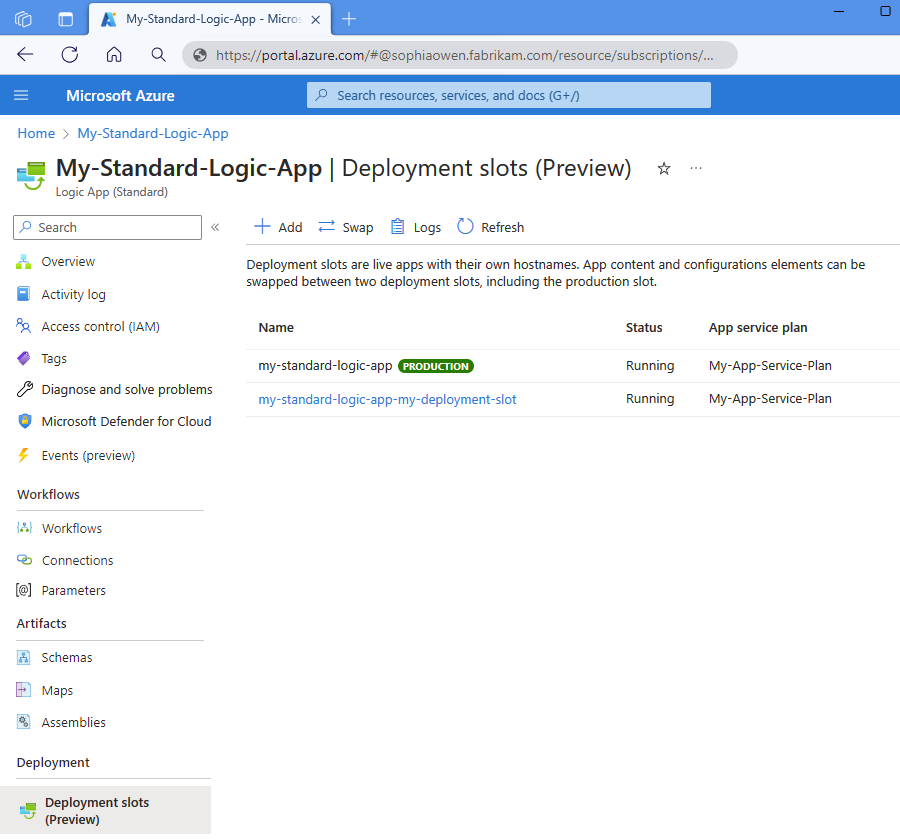Screen dimensions: 900x840
Task: Open the Maps menu item
Action: 57,691
